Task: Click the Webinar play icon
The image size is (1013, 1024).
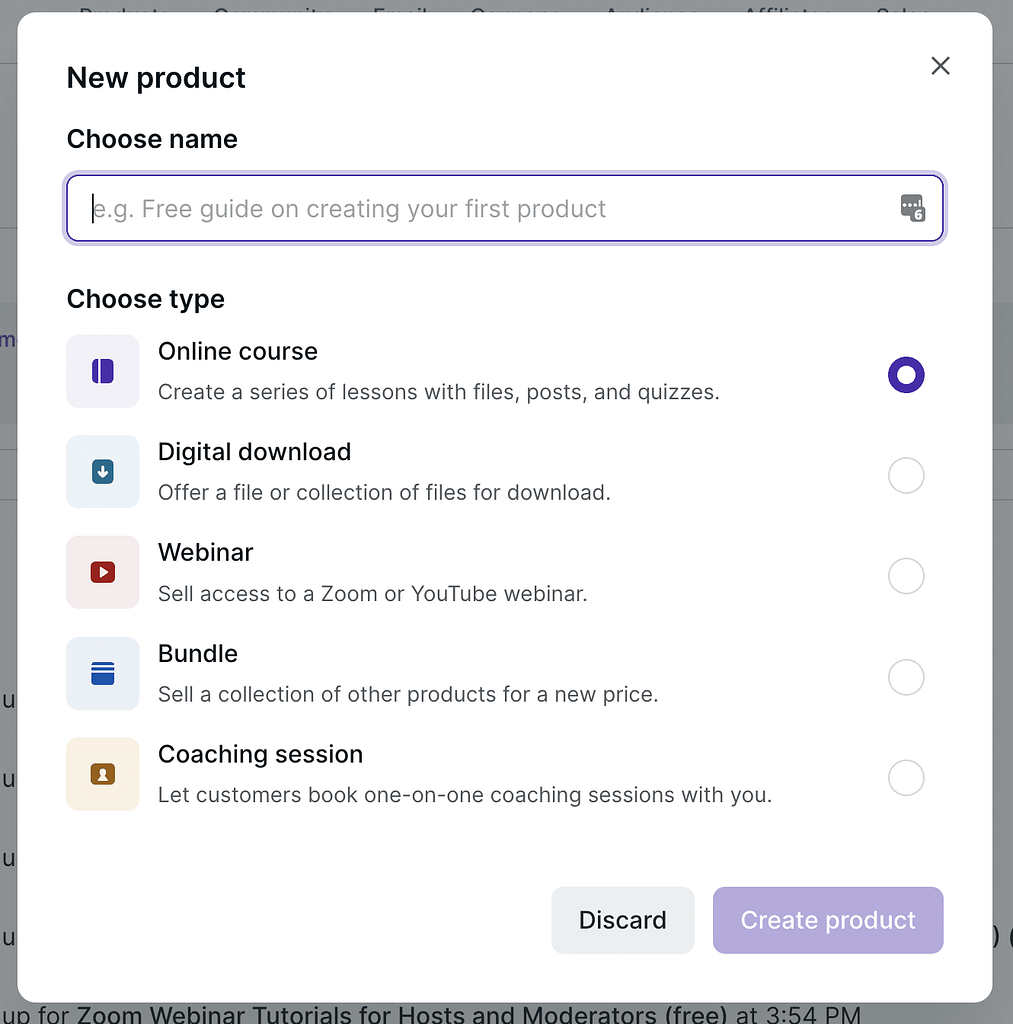Action: tap(102, 573)
